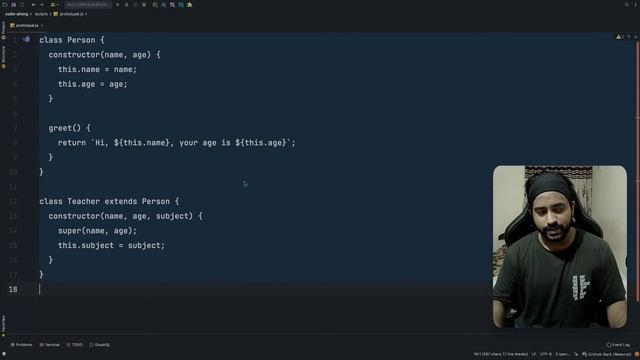This screenshot has width=640, height=360.
Task: Click code-along in the breadcrumb path
Action: (16, 14)
